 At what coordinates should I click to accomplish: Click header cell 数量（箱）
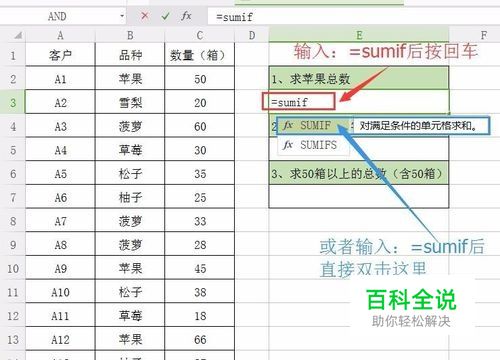200,55
